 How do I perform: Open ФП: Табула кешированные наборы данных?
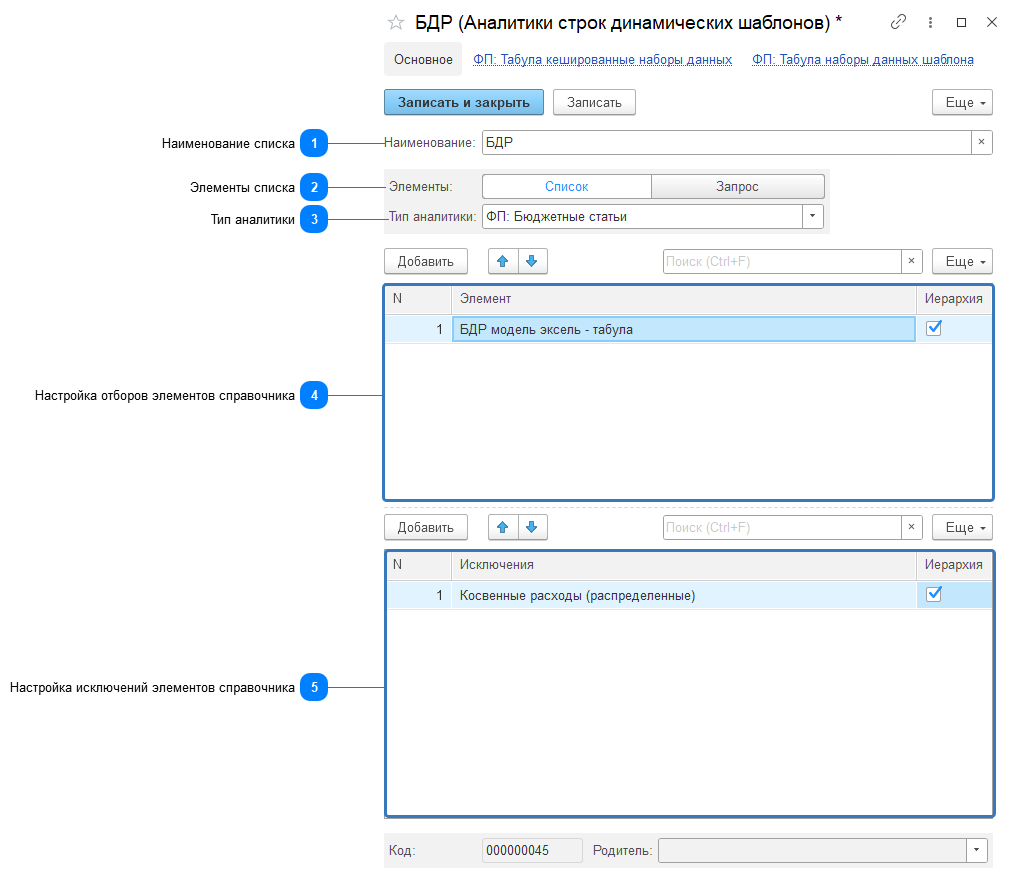(602, 59)
